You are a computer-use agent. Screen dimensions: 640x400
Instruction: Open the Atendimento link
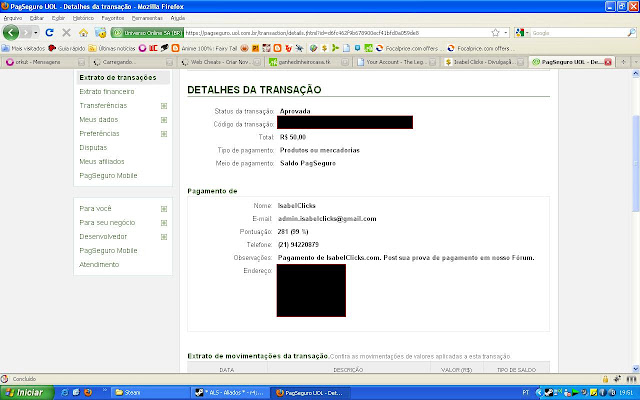(99, 264)
